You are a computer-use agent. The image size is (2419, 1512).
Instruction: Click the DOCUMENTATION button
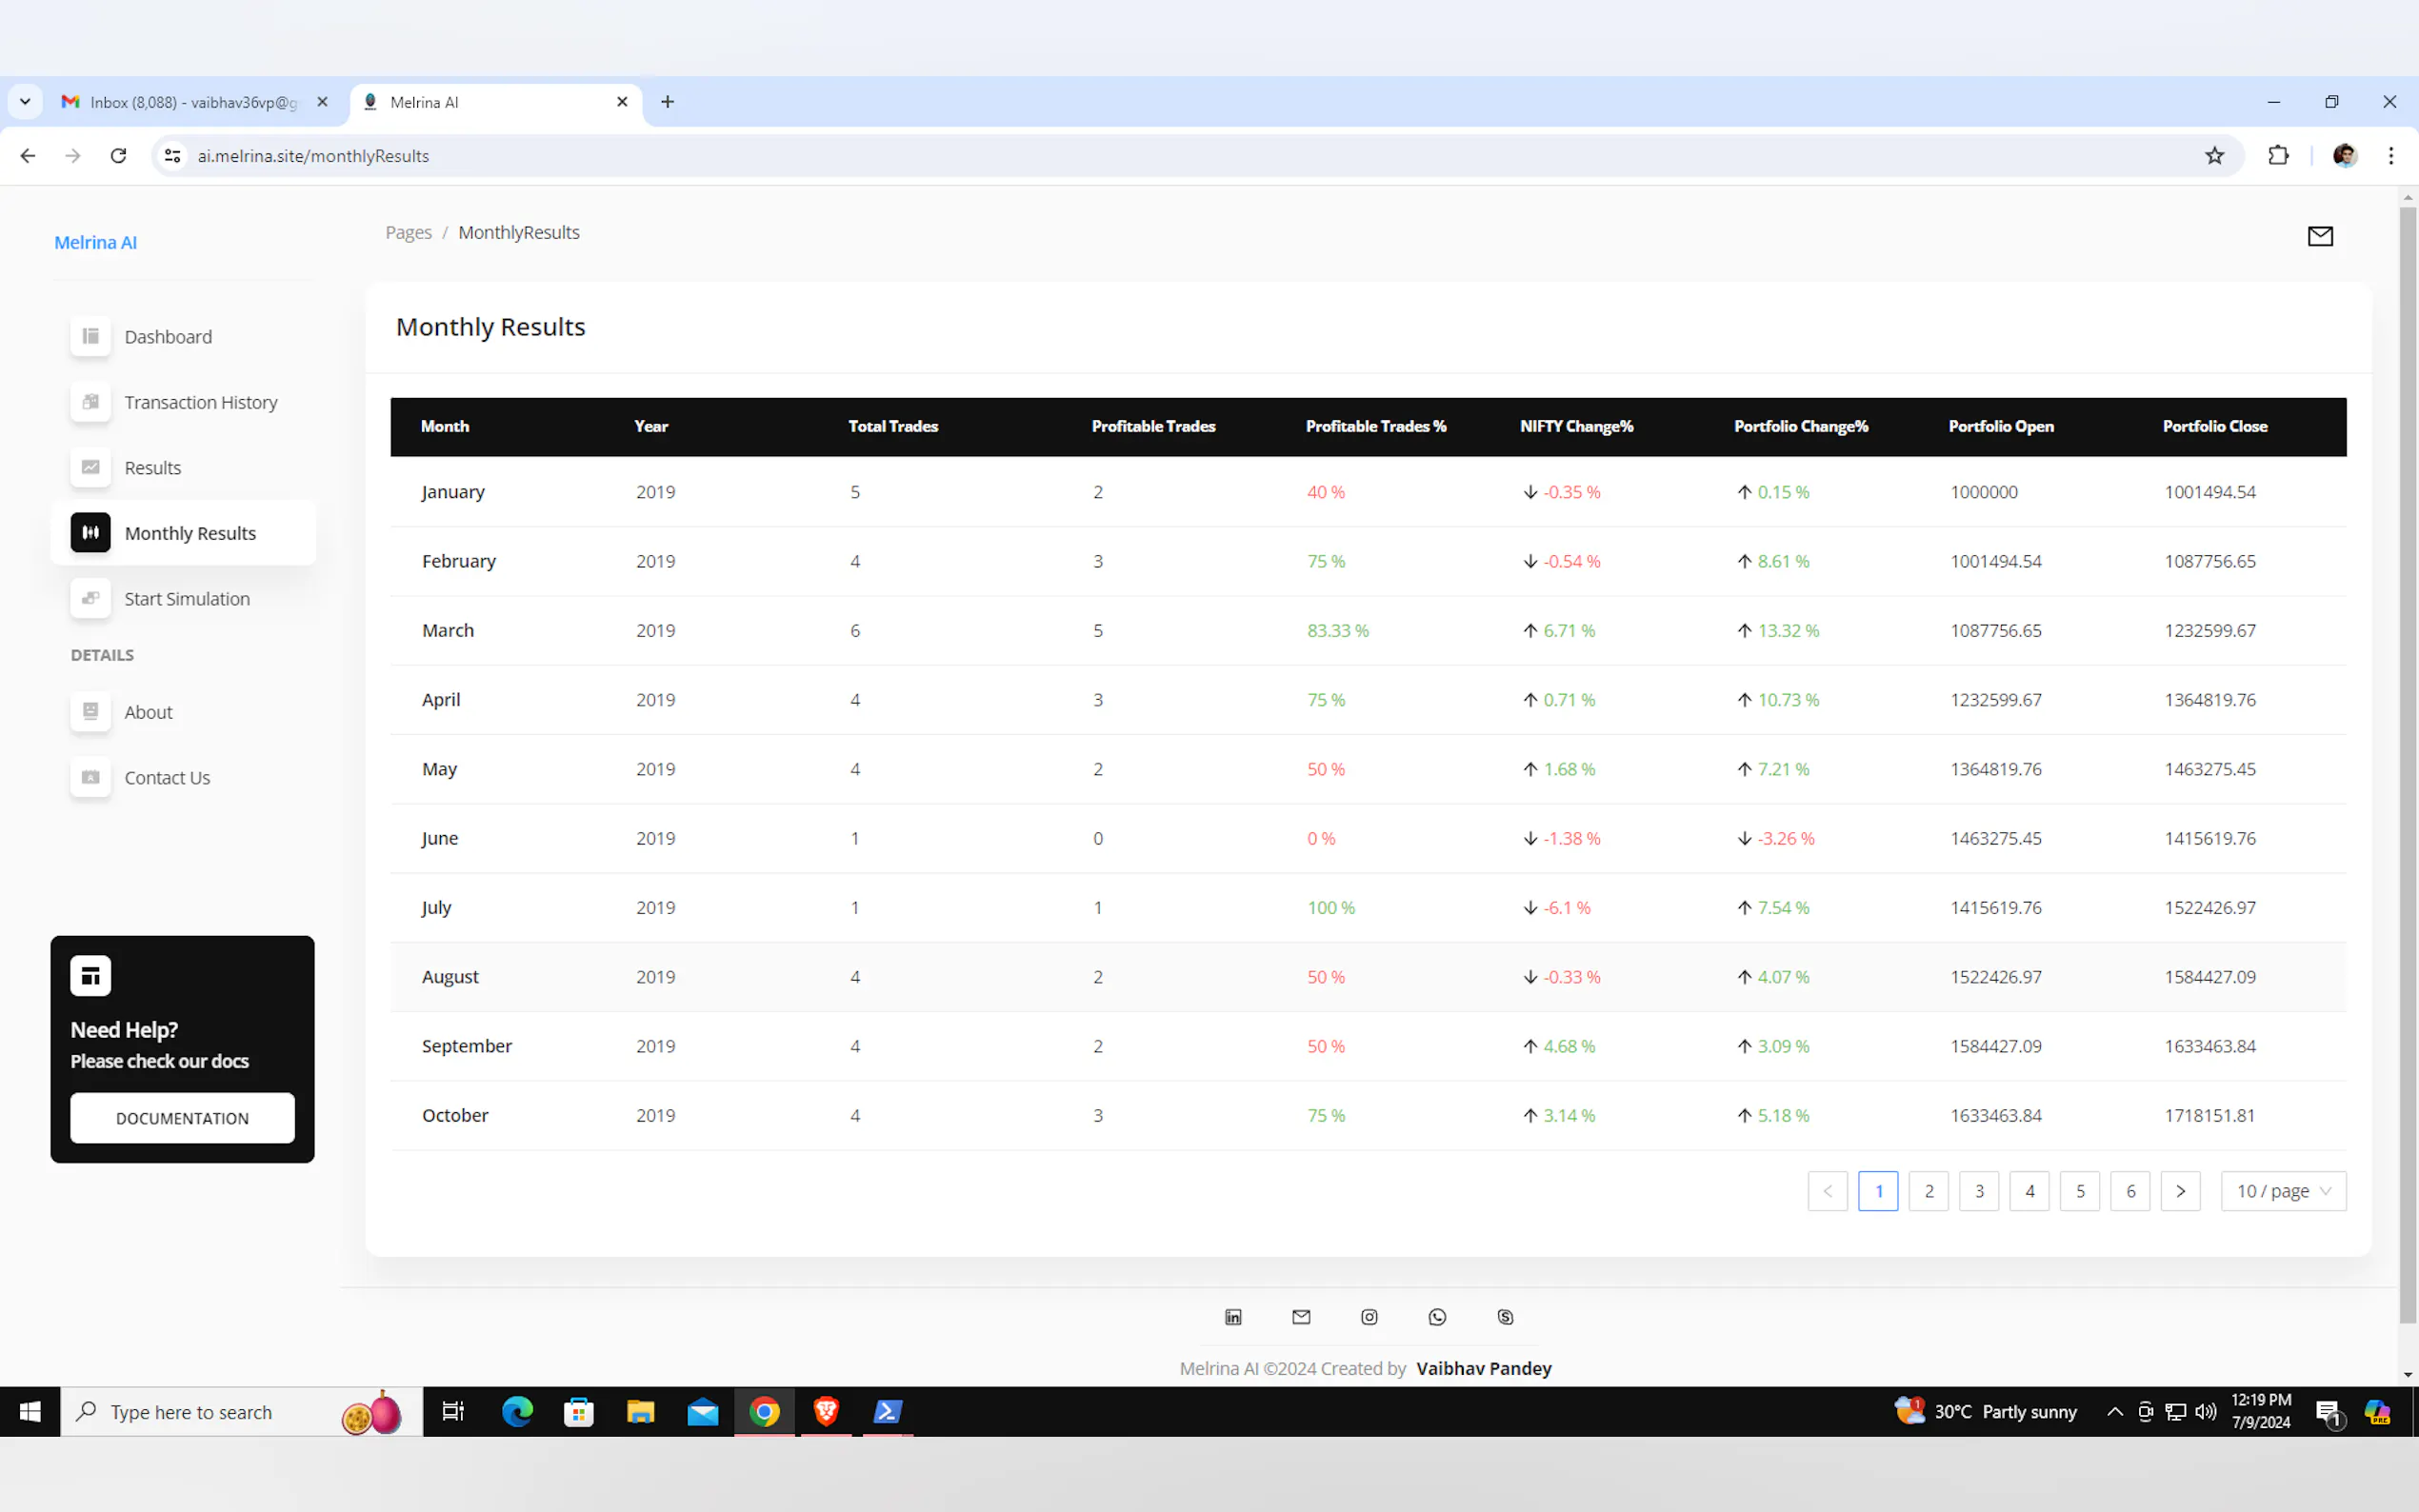pos(182,1118)
